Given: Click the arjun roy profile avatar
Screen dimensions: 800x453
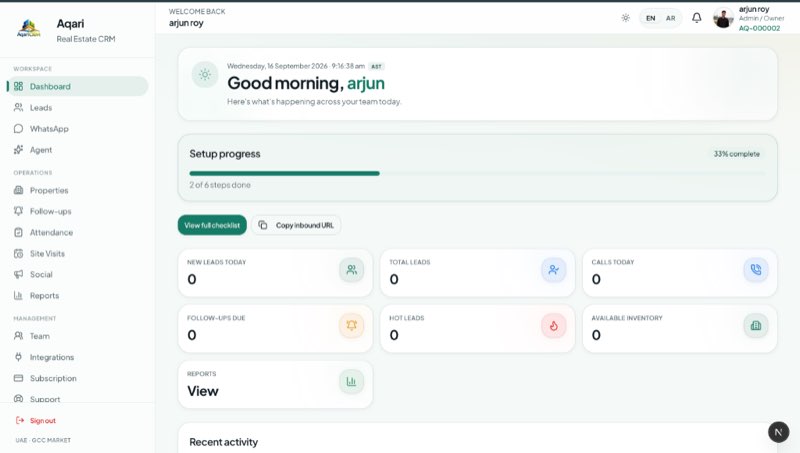Looking at the screenshot, I should 723,18.
